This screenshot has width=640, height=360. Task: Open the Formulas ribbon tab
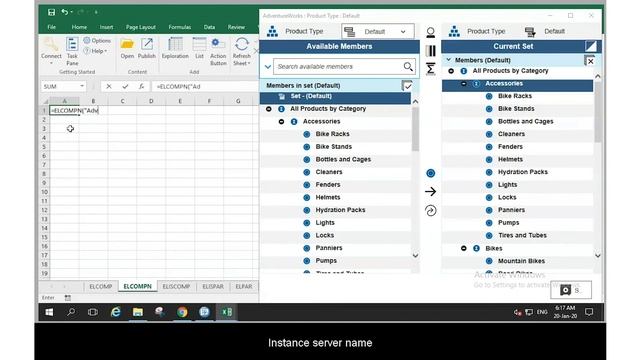(x=180, y=27)
